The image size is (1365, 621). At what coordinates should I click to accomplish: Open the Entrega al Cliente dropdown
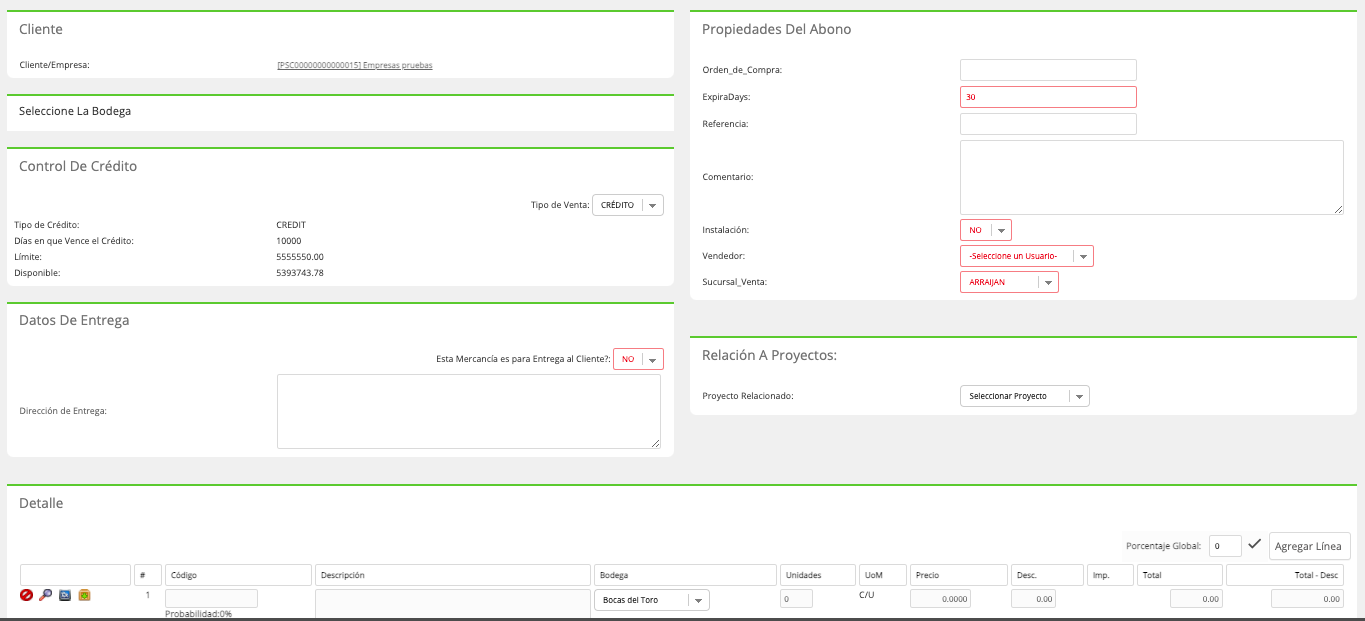point(638,359)
